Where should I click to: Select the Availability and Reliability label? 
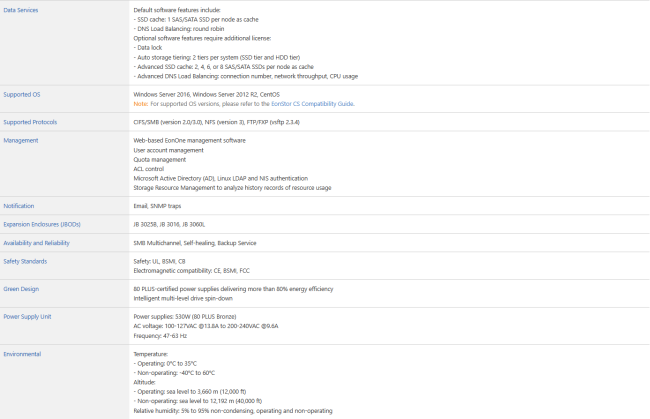tap(36, 243)
